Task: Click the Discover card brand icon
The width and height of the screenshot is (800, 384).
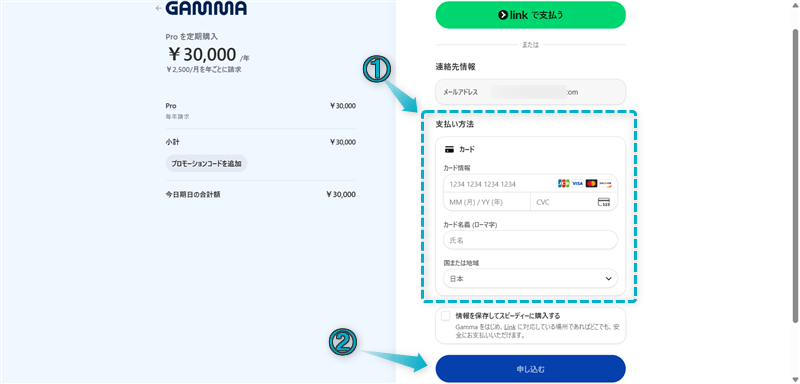Action: [605, 184]
